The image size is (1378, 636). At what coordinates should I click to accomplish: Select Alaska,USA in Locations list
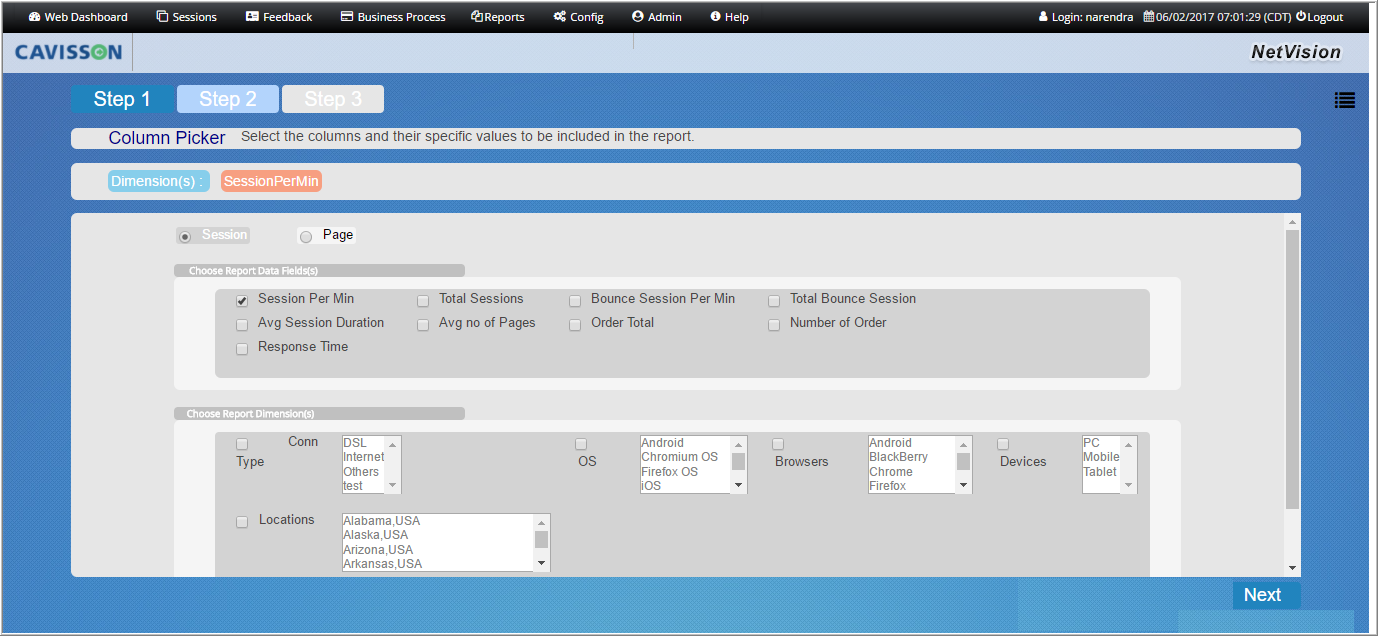coord(438,535)
